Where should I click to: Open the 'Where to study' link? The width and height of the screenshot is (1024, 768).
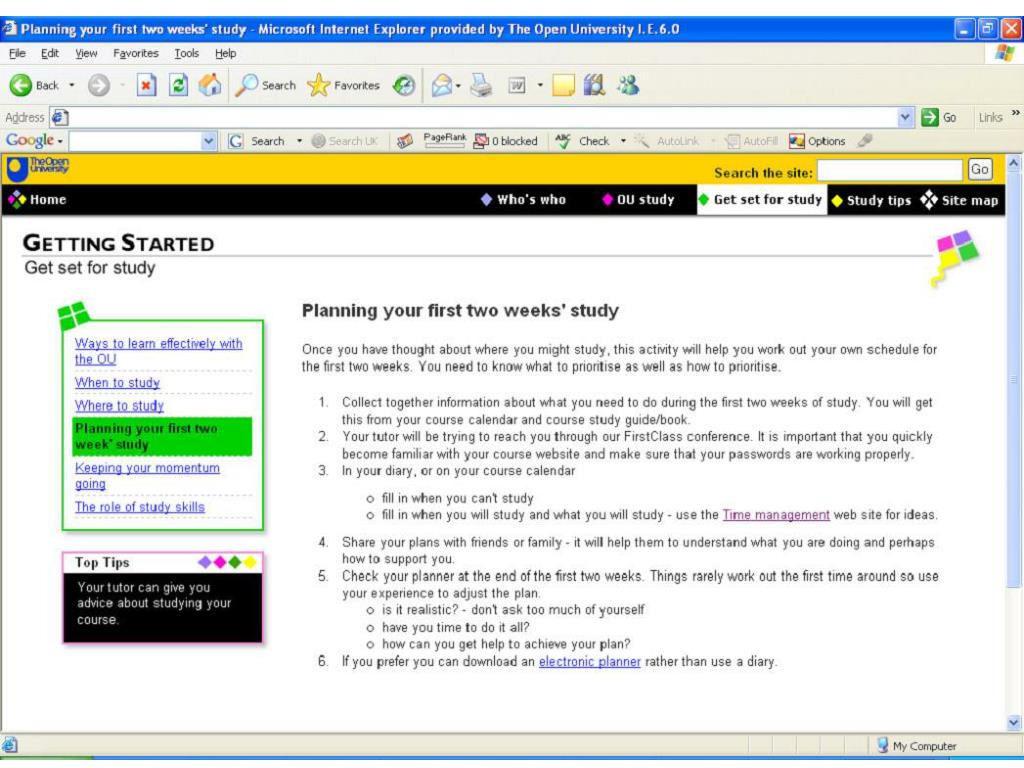click(120, 406)
